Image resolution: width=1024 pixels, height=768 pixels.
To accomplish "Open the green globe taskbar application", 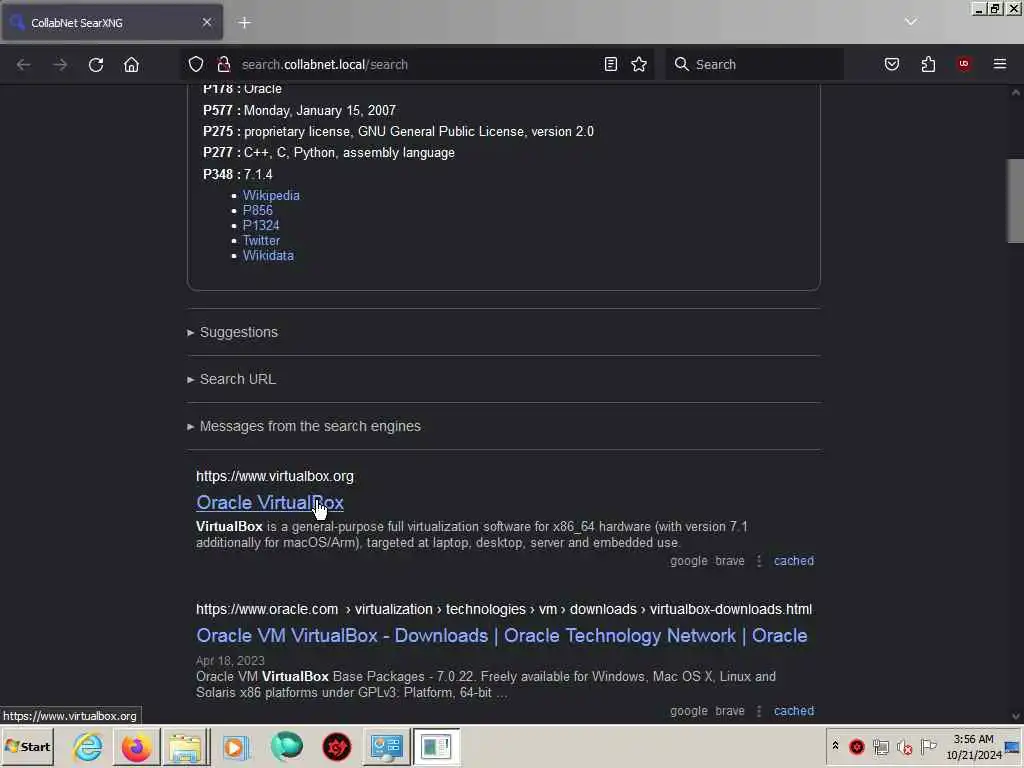I will click(287, 746).
